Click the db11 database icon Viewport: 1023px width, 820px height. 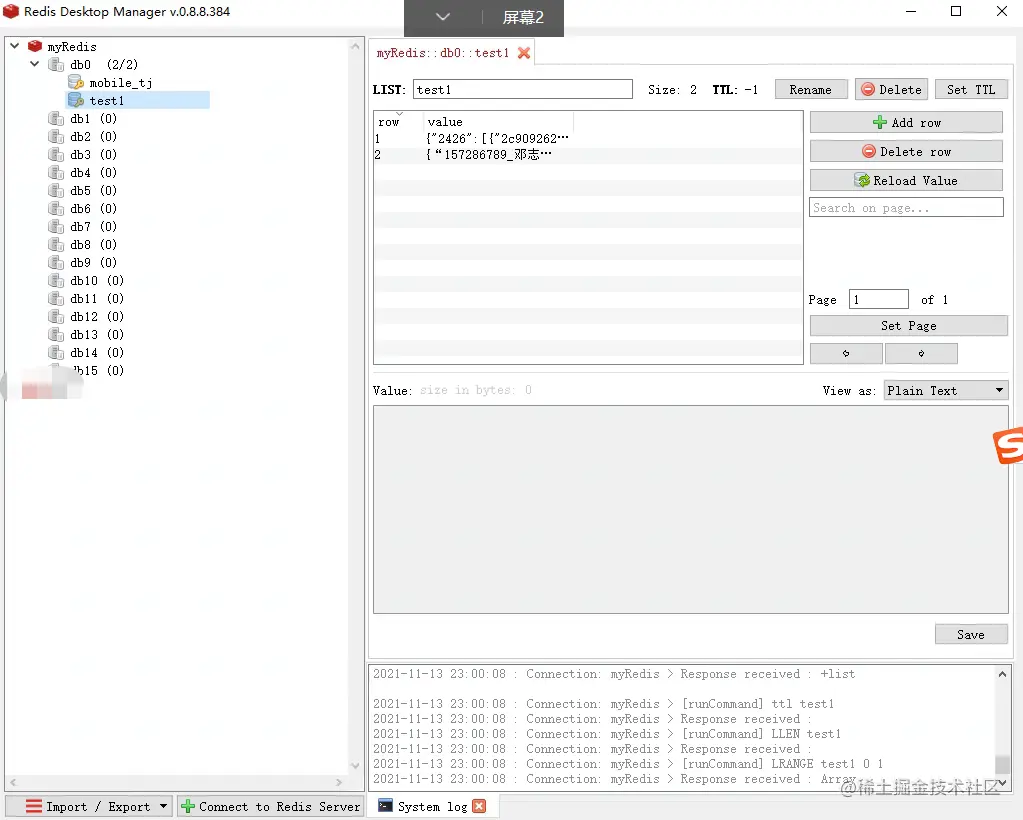coord(56,298)
